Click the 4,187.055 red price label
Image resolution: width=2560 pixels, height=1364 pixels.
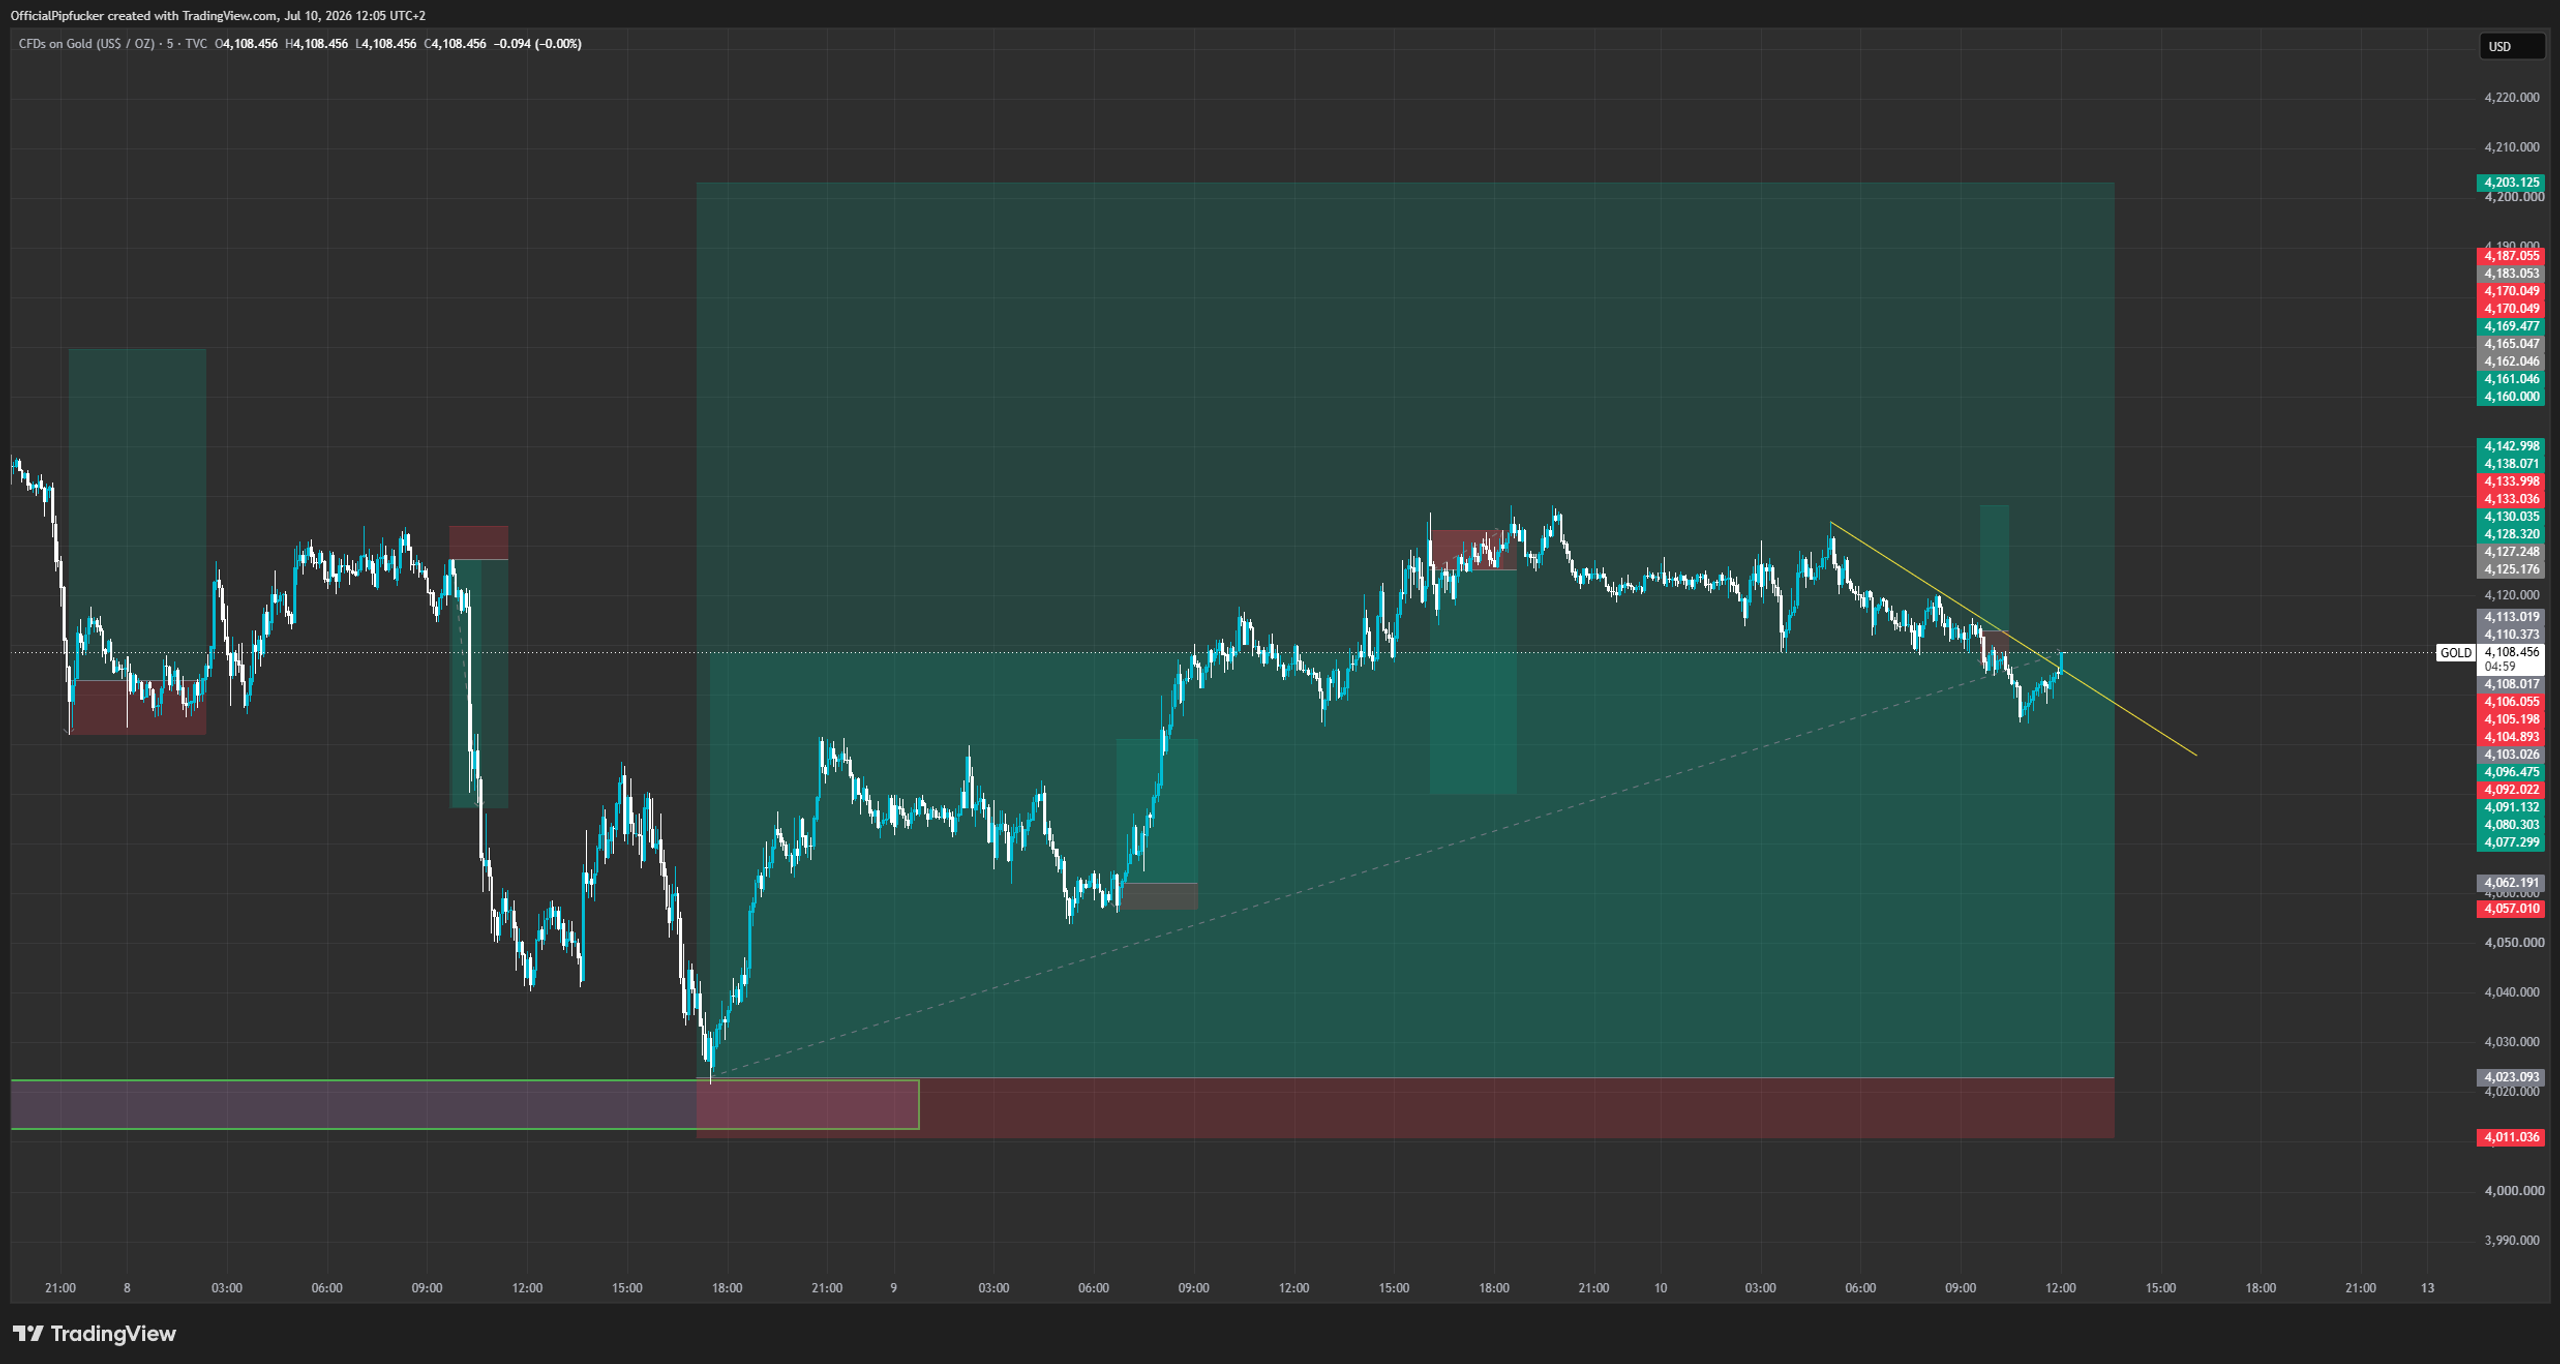click(x=2511, y=256)
